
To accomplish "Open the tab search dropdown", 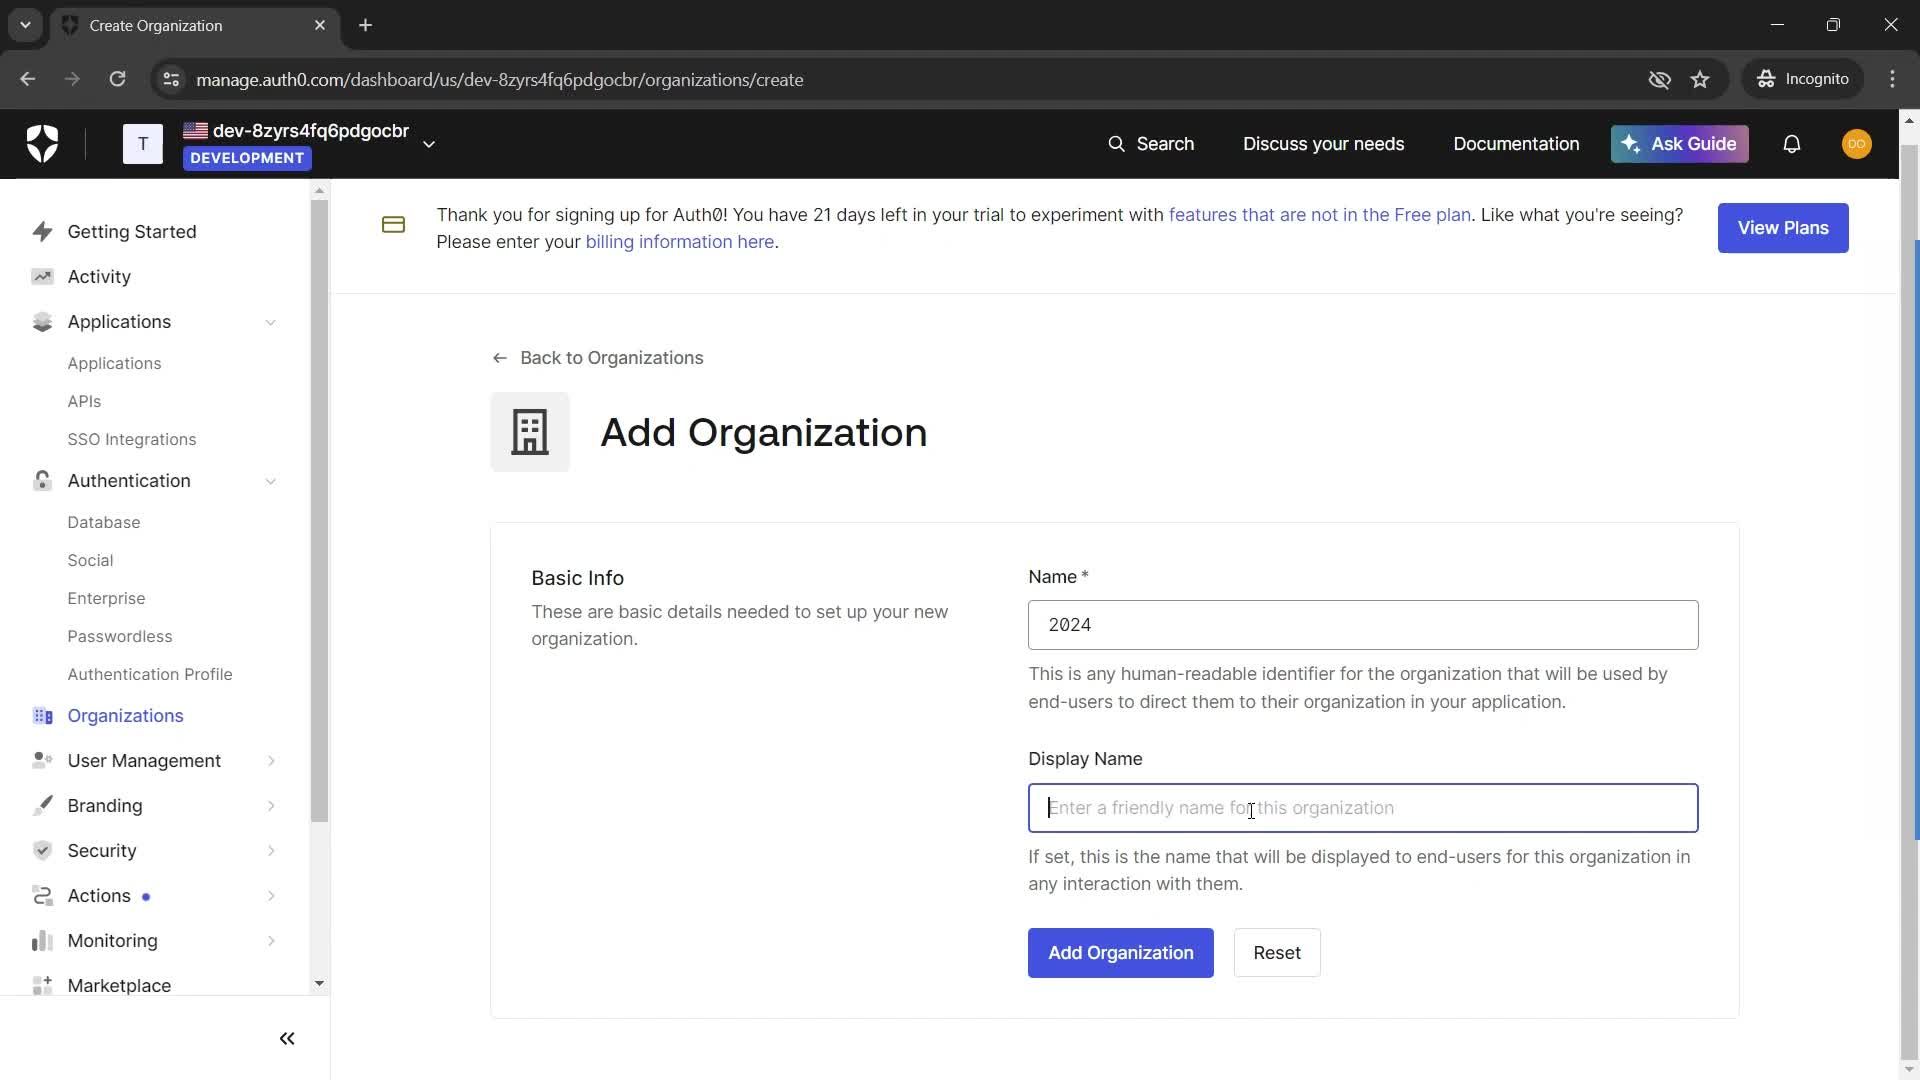I will click(x=25, y=25).
